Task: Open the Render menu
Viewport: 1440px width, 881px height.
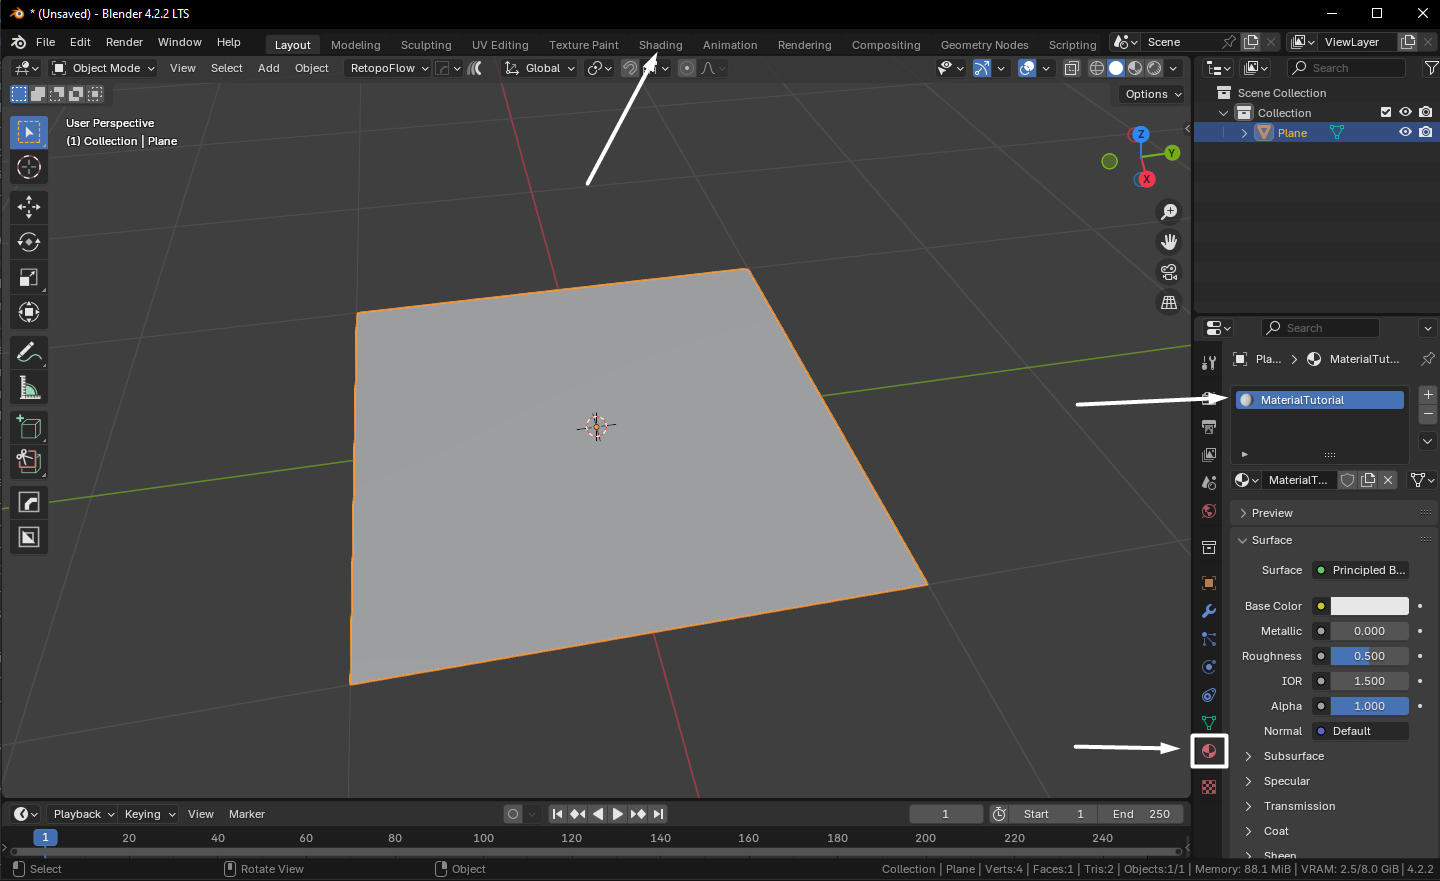Action: 124,42
